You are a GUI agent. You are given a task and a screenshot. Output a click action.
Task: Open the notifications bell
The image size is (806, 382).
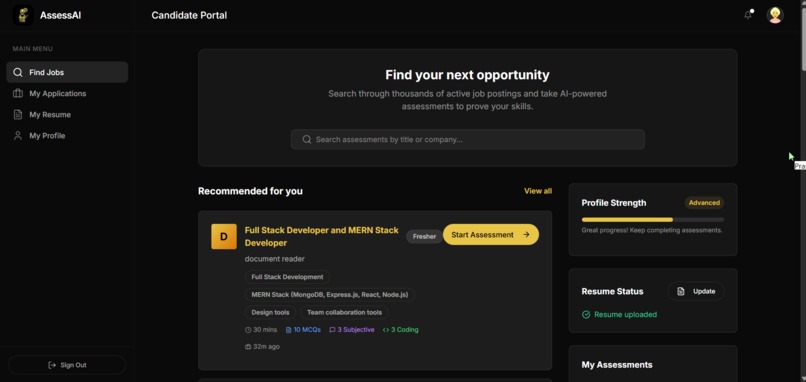tap(748, 15)
